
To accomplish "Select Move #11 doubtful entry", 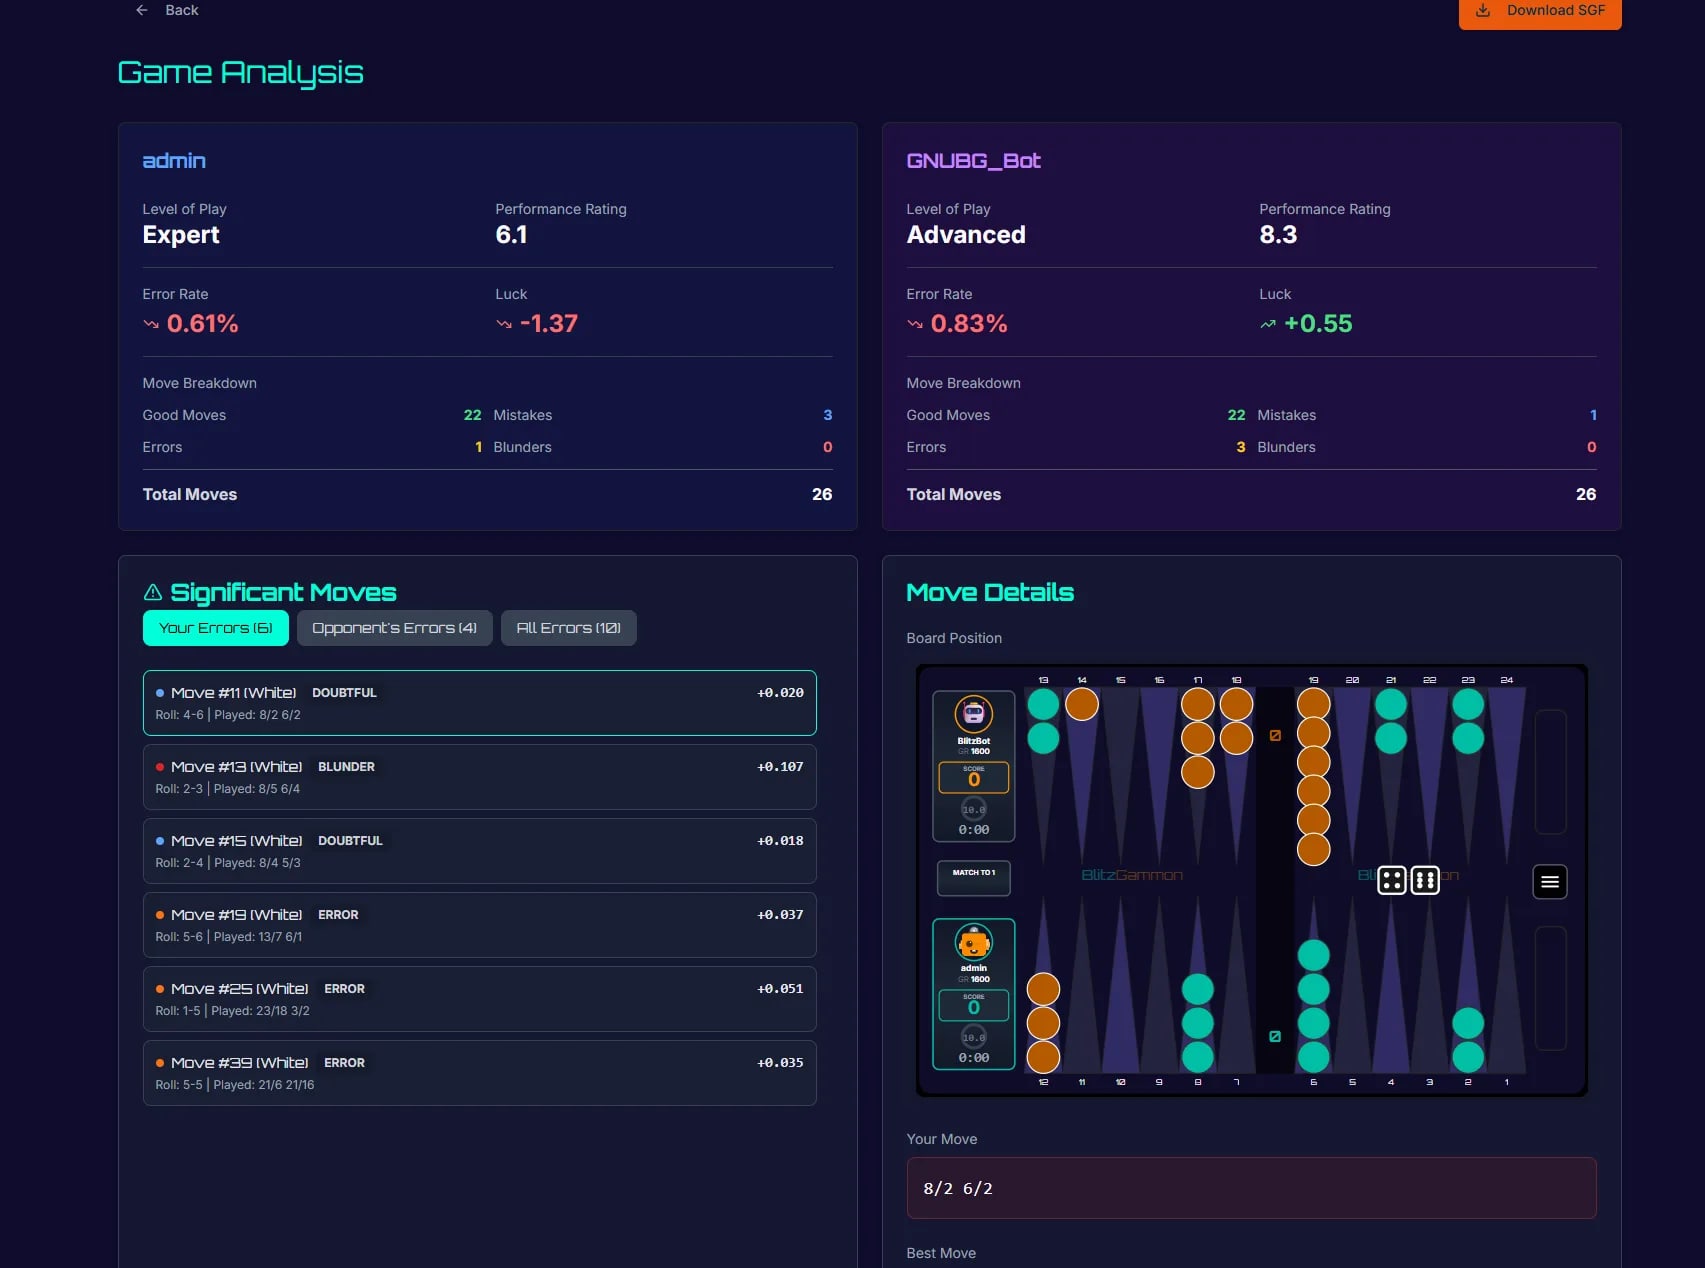I will click(x=480, y=703).
